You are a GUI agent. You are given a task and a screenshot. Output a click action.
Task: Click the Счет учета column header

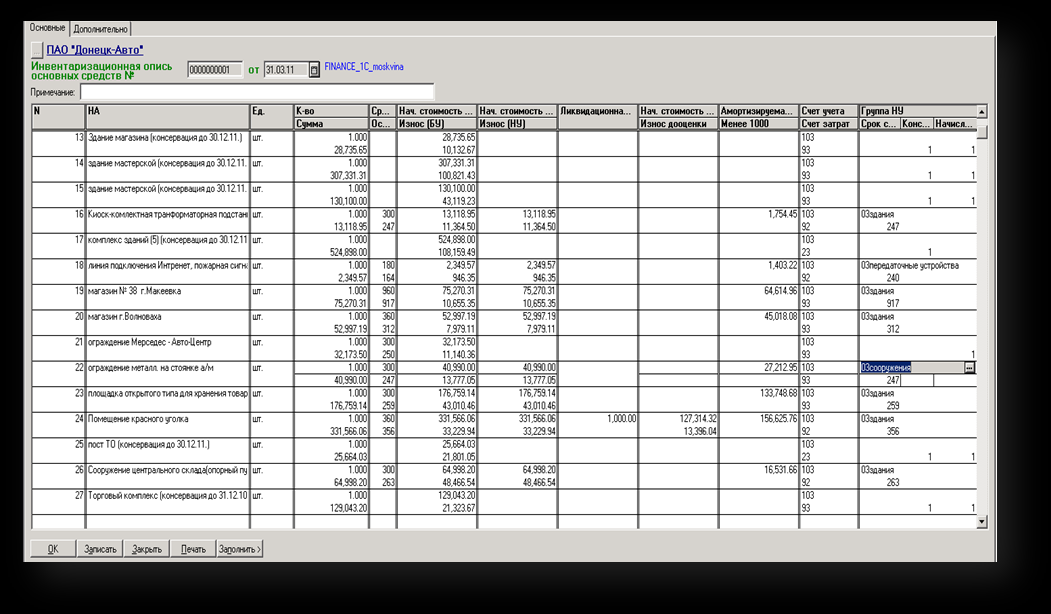(828, 111)
